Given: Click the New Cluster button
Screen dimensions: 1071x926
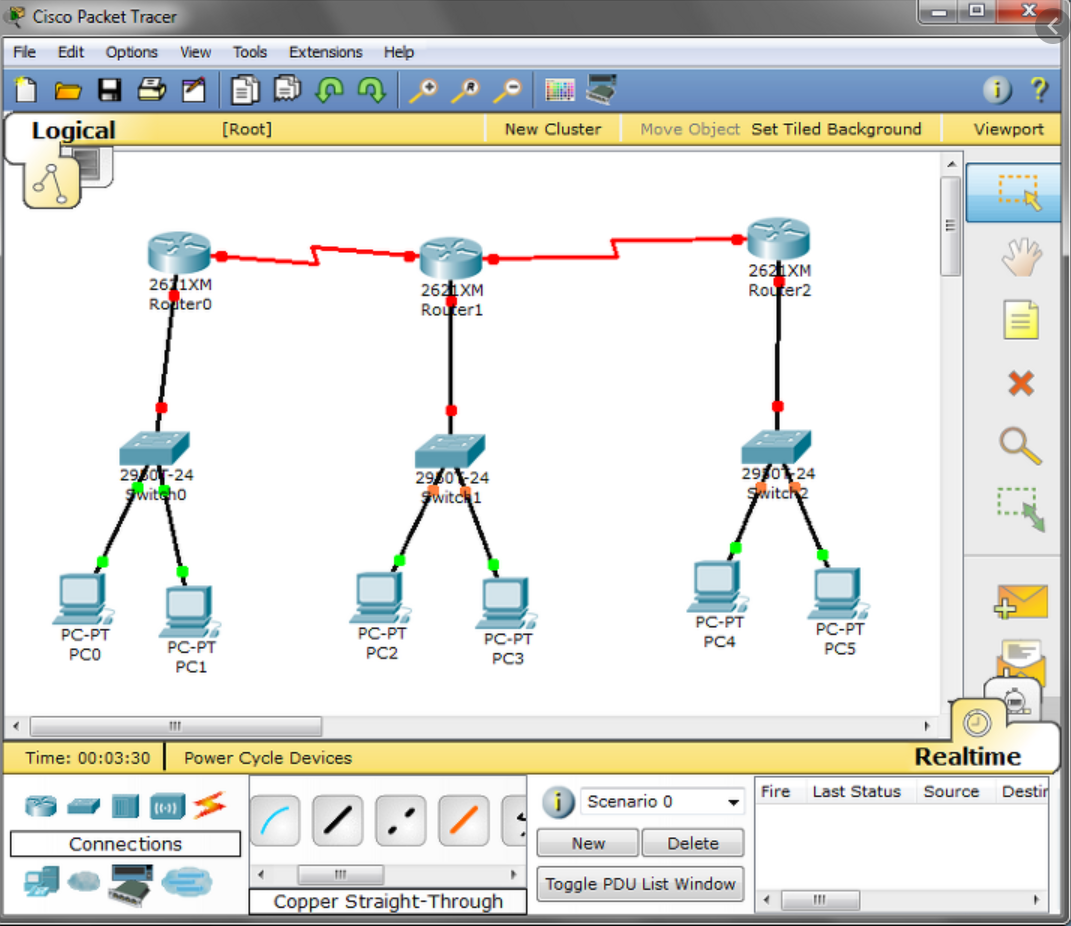Looking at the screenshot, I should tap(553, 129).
